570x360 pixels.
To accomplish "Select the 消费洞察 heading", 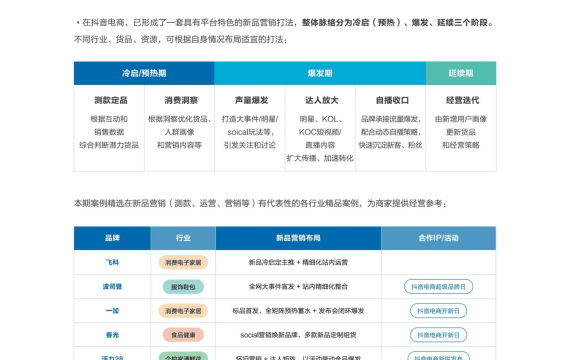I will 181,100.
